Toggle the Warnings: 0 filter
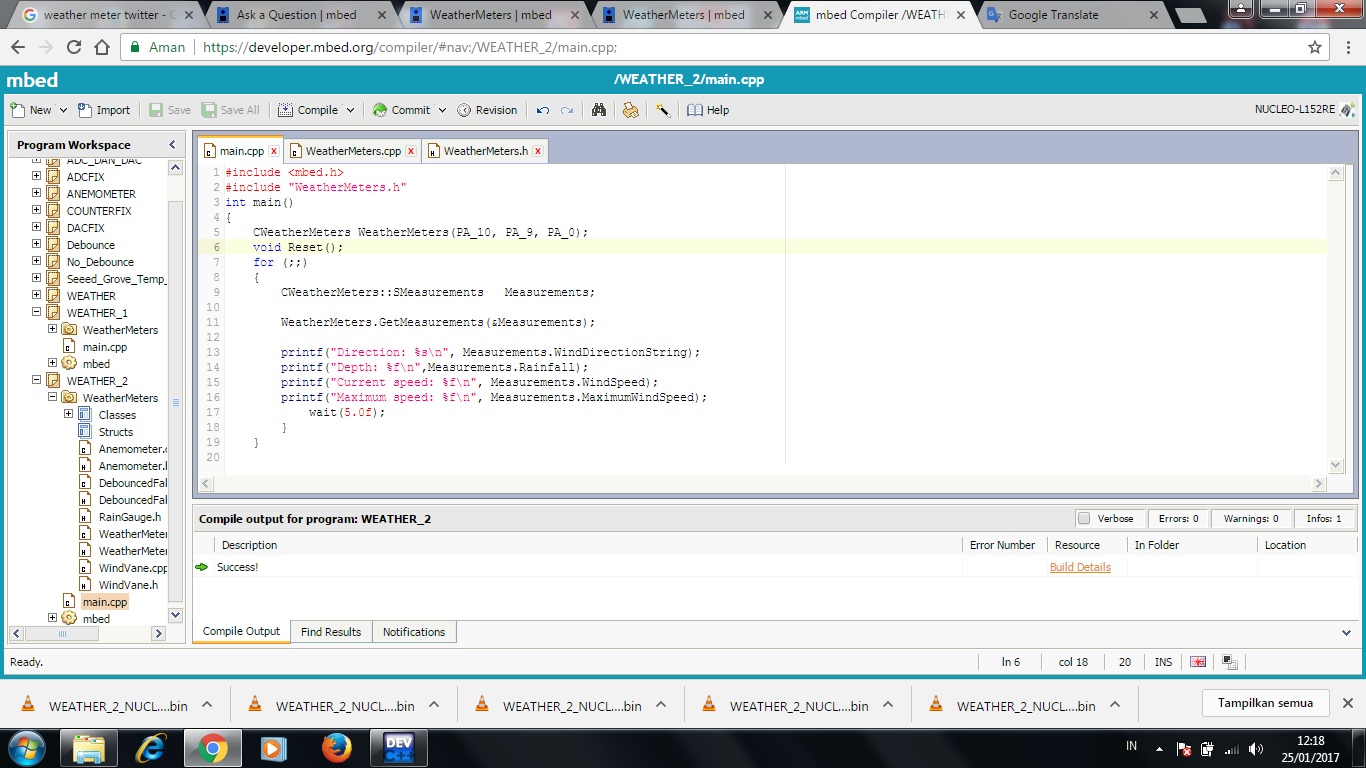This screenshot has height=768, width=1366. point(1251,518)
